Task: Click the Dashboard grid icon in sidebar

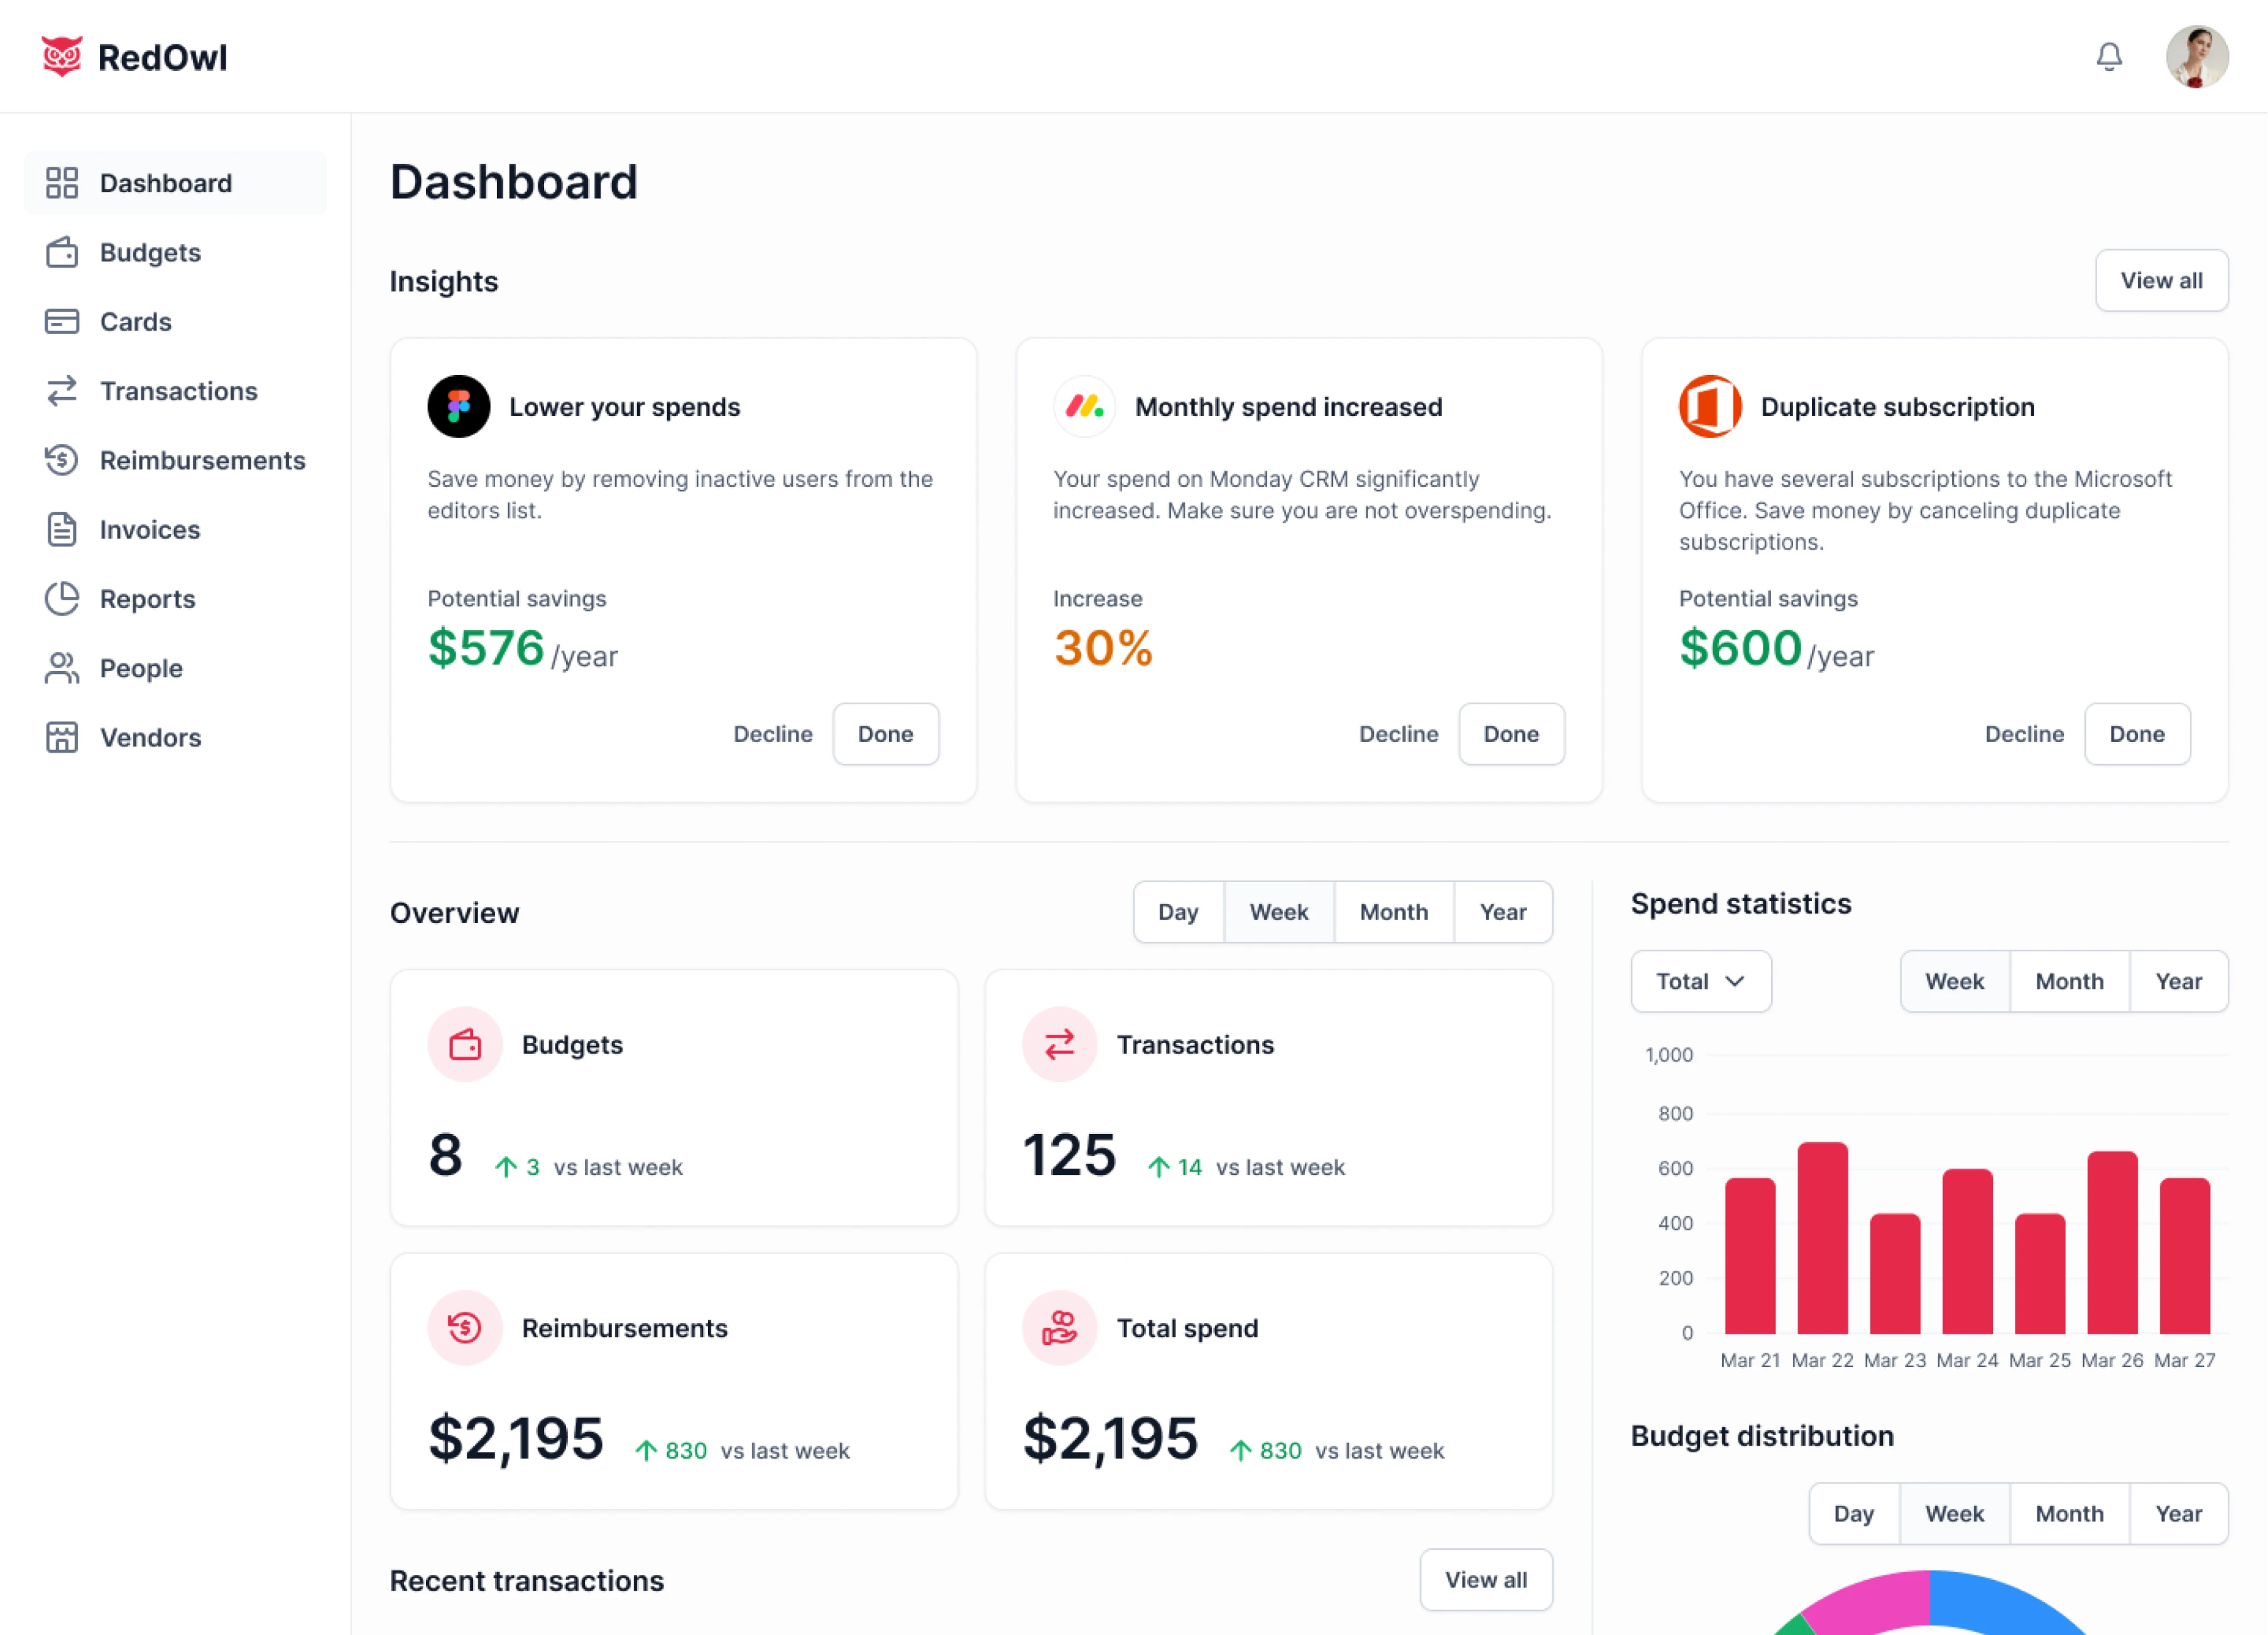Action: (62, 183)
